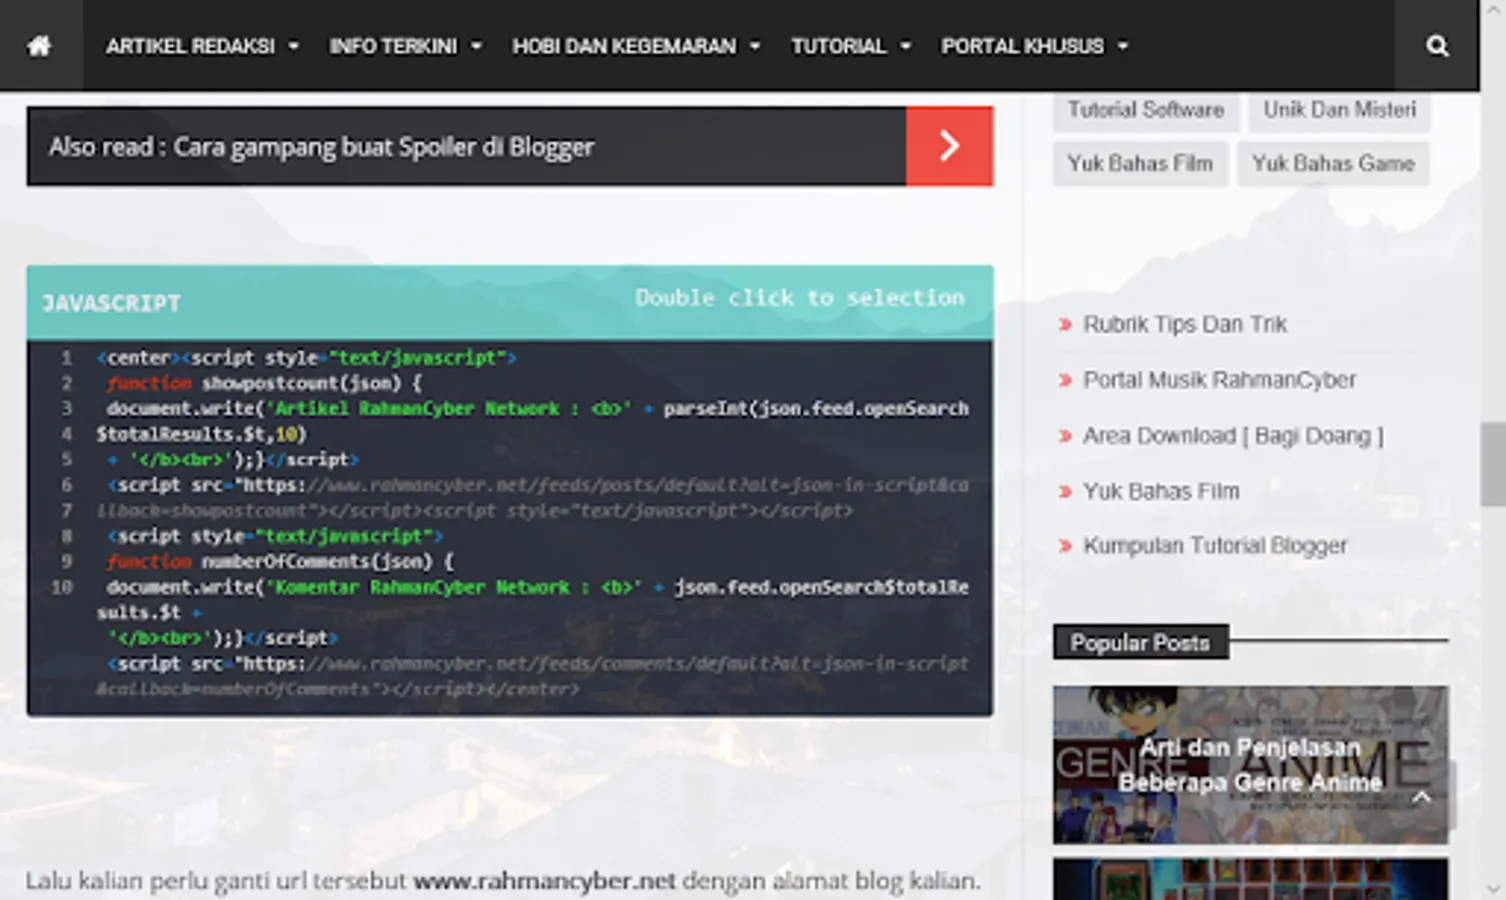Select the Yuk Bahas Game tag

click(x=1333, y=164)
